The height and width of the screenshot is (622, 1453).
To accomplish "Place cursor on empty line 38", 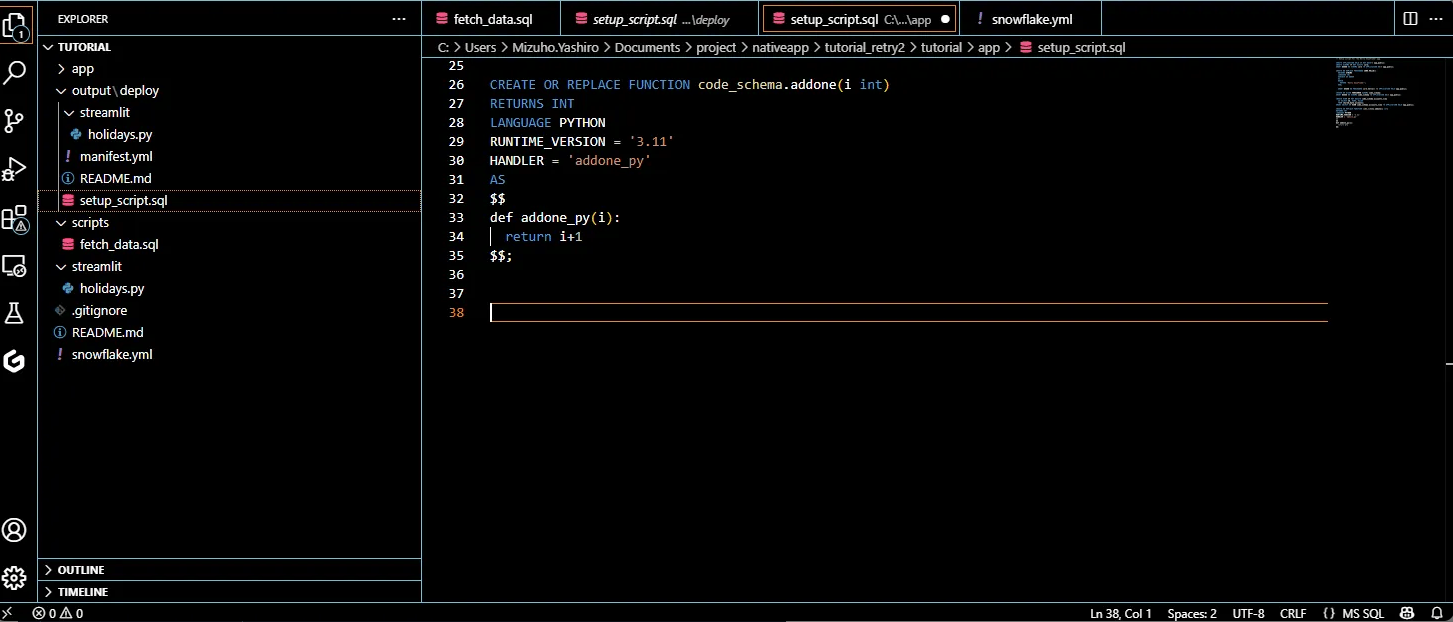I will (x=908, y=312).
